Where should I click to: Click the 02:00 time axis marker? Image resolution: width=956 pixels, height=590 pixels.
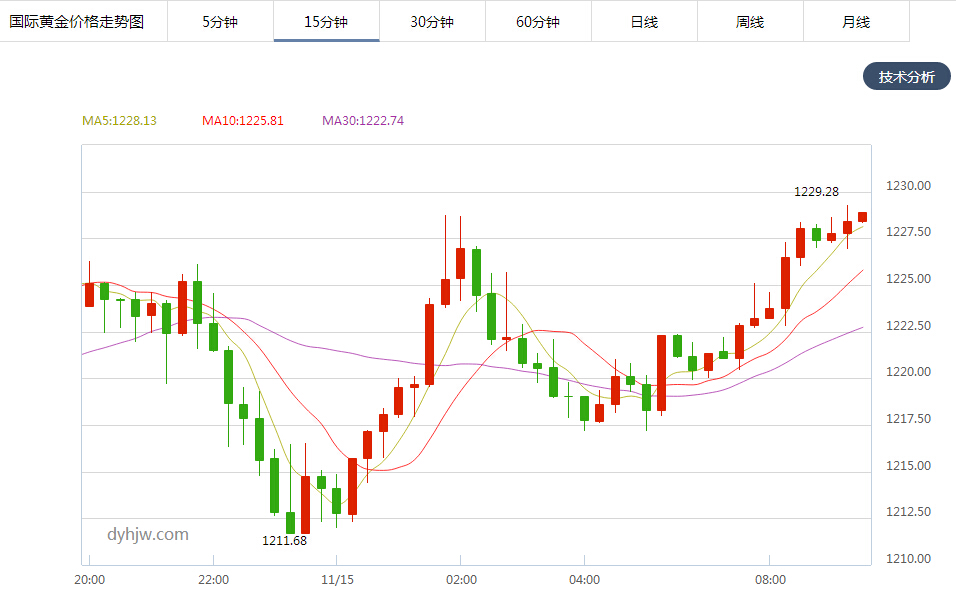(461, 580)
